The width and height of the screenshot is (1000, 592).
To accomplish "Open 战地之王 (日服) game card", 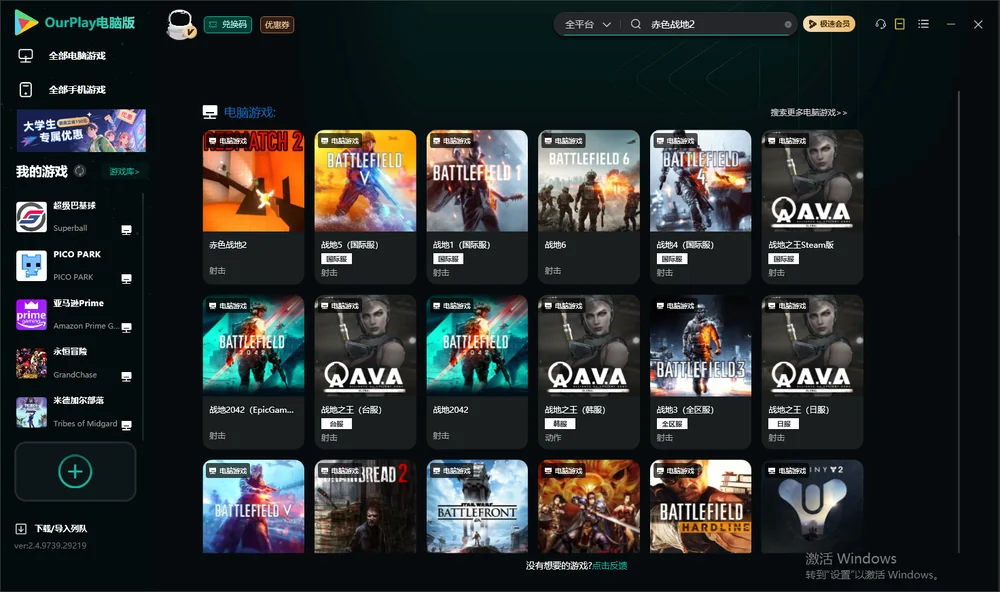I will point(812,372).
